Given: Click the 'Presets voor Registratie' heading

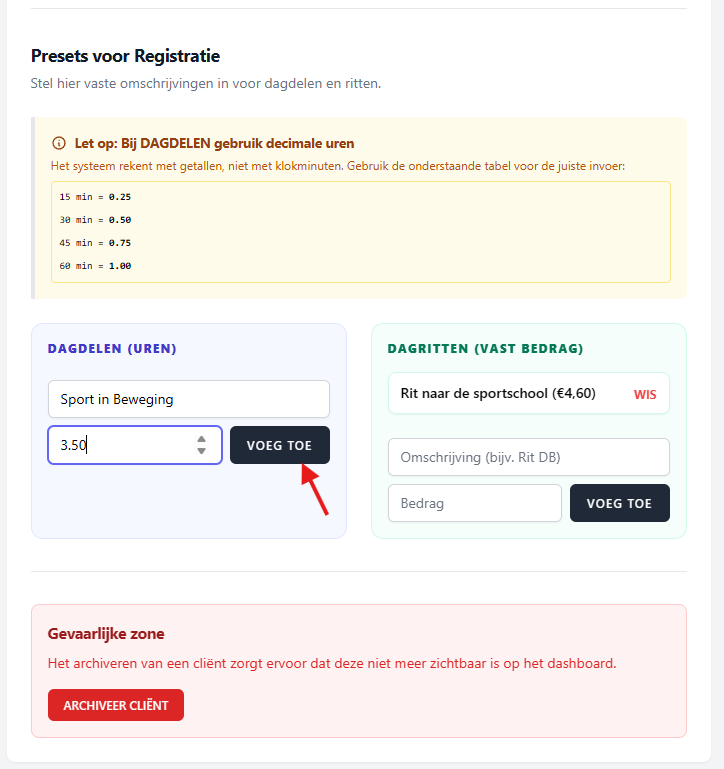Looking at the screenshot, I should [x=125, y=56].
